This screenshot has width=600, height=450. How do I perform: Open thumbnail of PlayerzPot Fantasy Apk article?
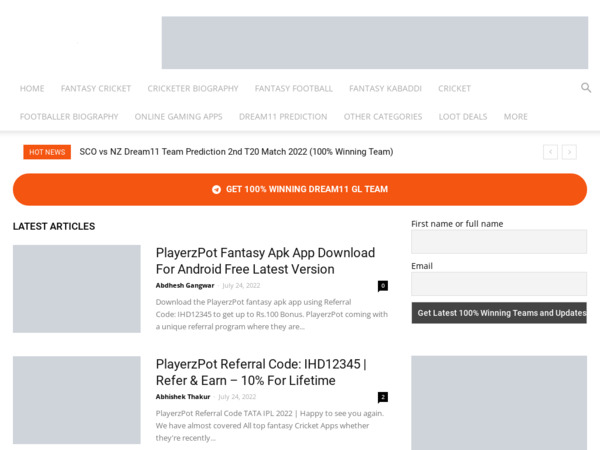tap(77, 289)
